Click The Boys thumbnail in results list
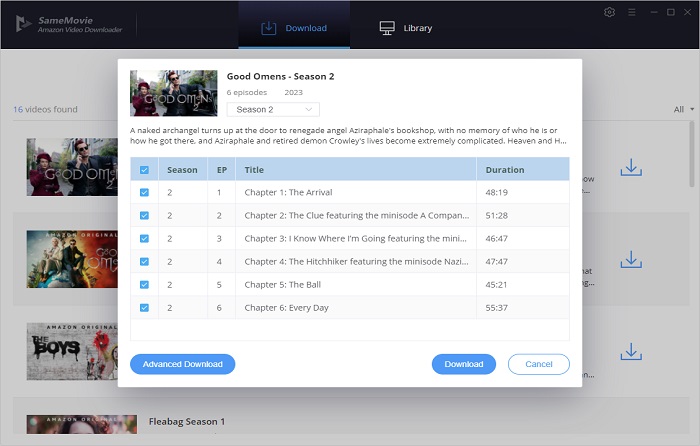Viewport: 700px width, 446px height. tap(72, 351)
